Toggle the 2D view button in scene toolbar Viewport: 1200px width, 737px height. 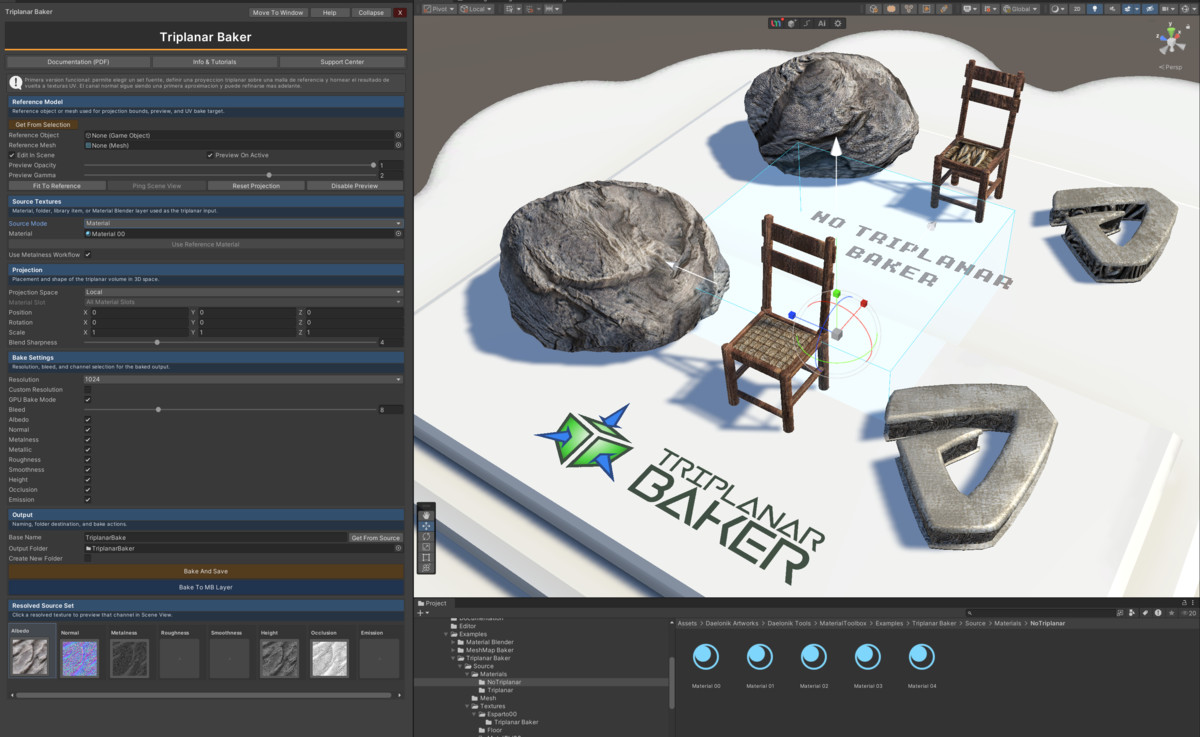(1077, 8)
